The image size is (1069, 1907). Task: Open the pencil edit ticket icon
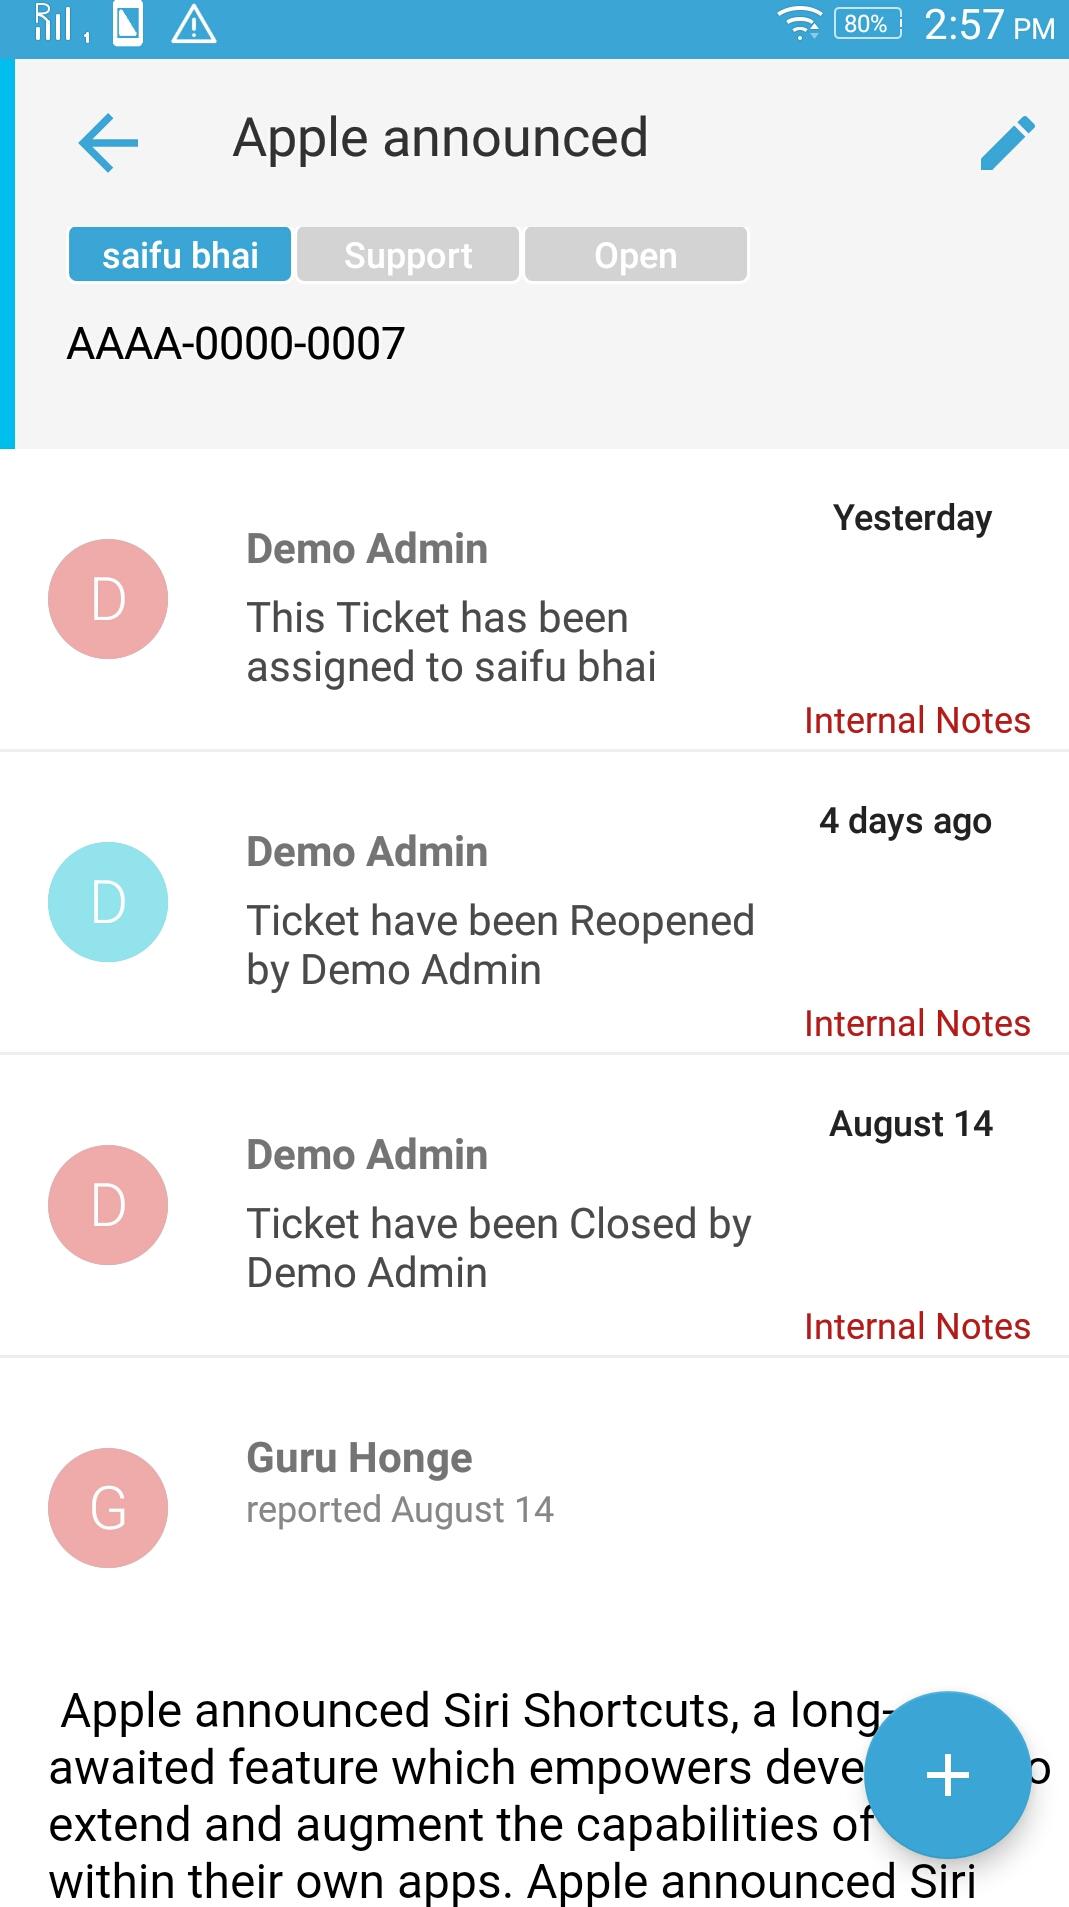click(x=1007, y=143)
